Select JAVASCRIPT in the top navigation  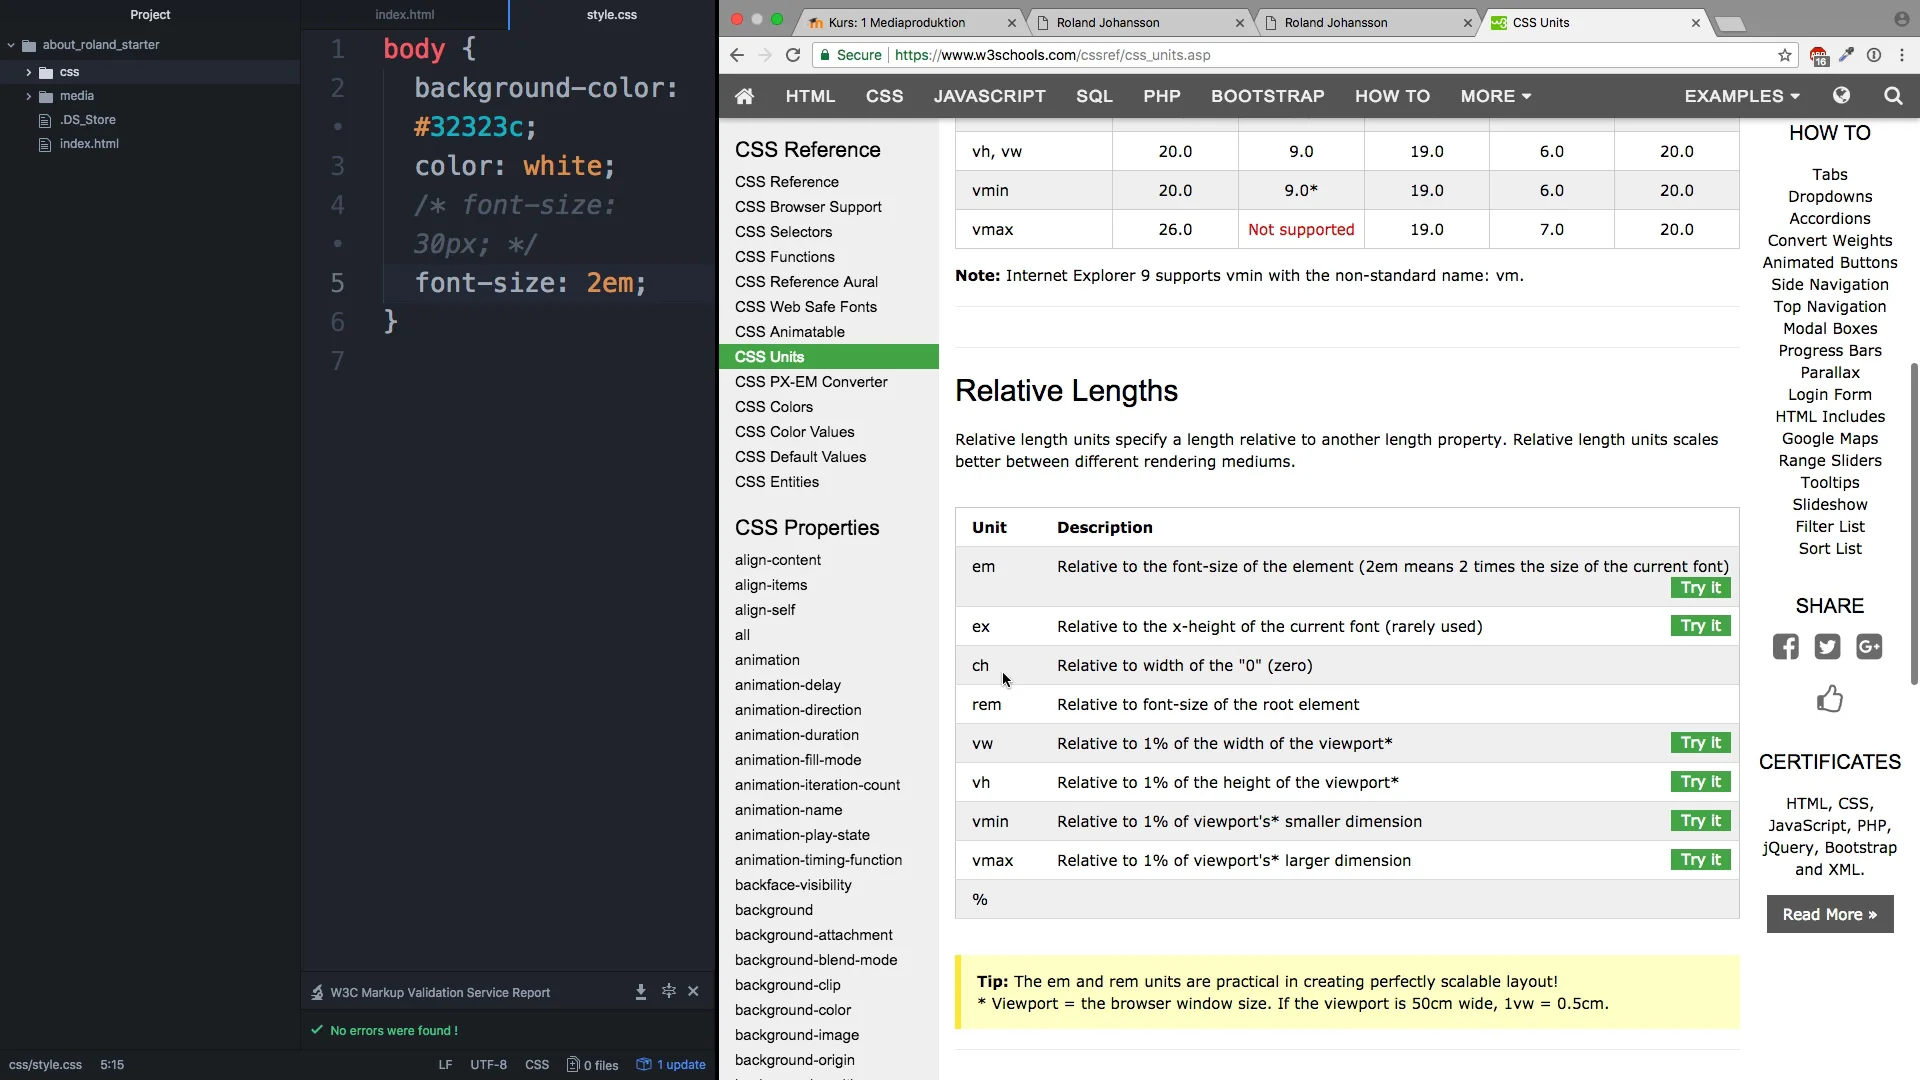click(x=990, y=96)
